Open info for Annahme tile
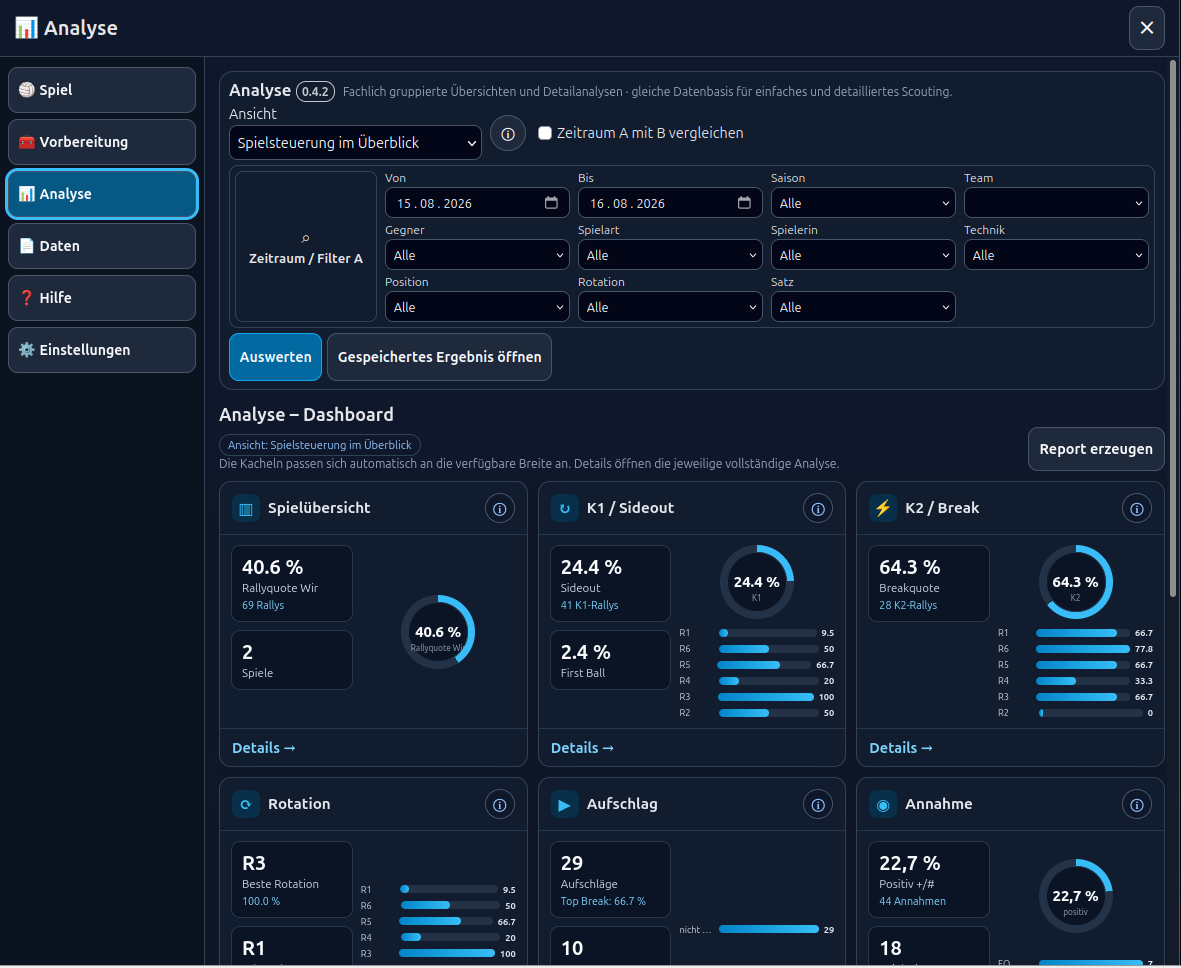The image size is (1181, 968). tap(1137, 805)
